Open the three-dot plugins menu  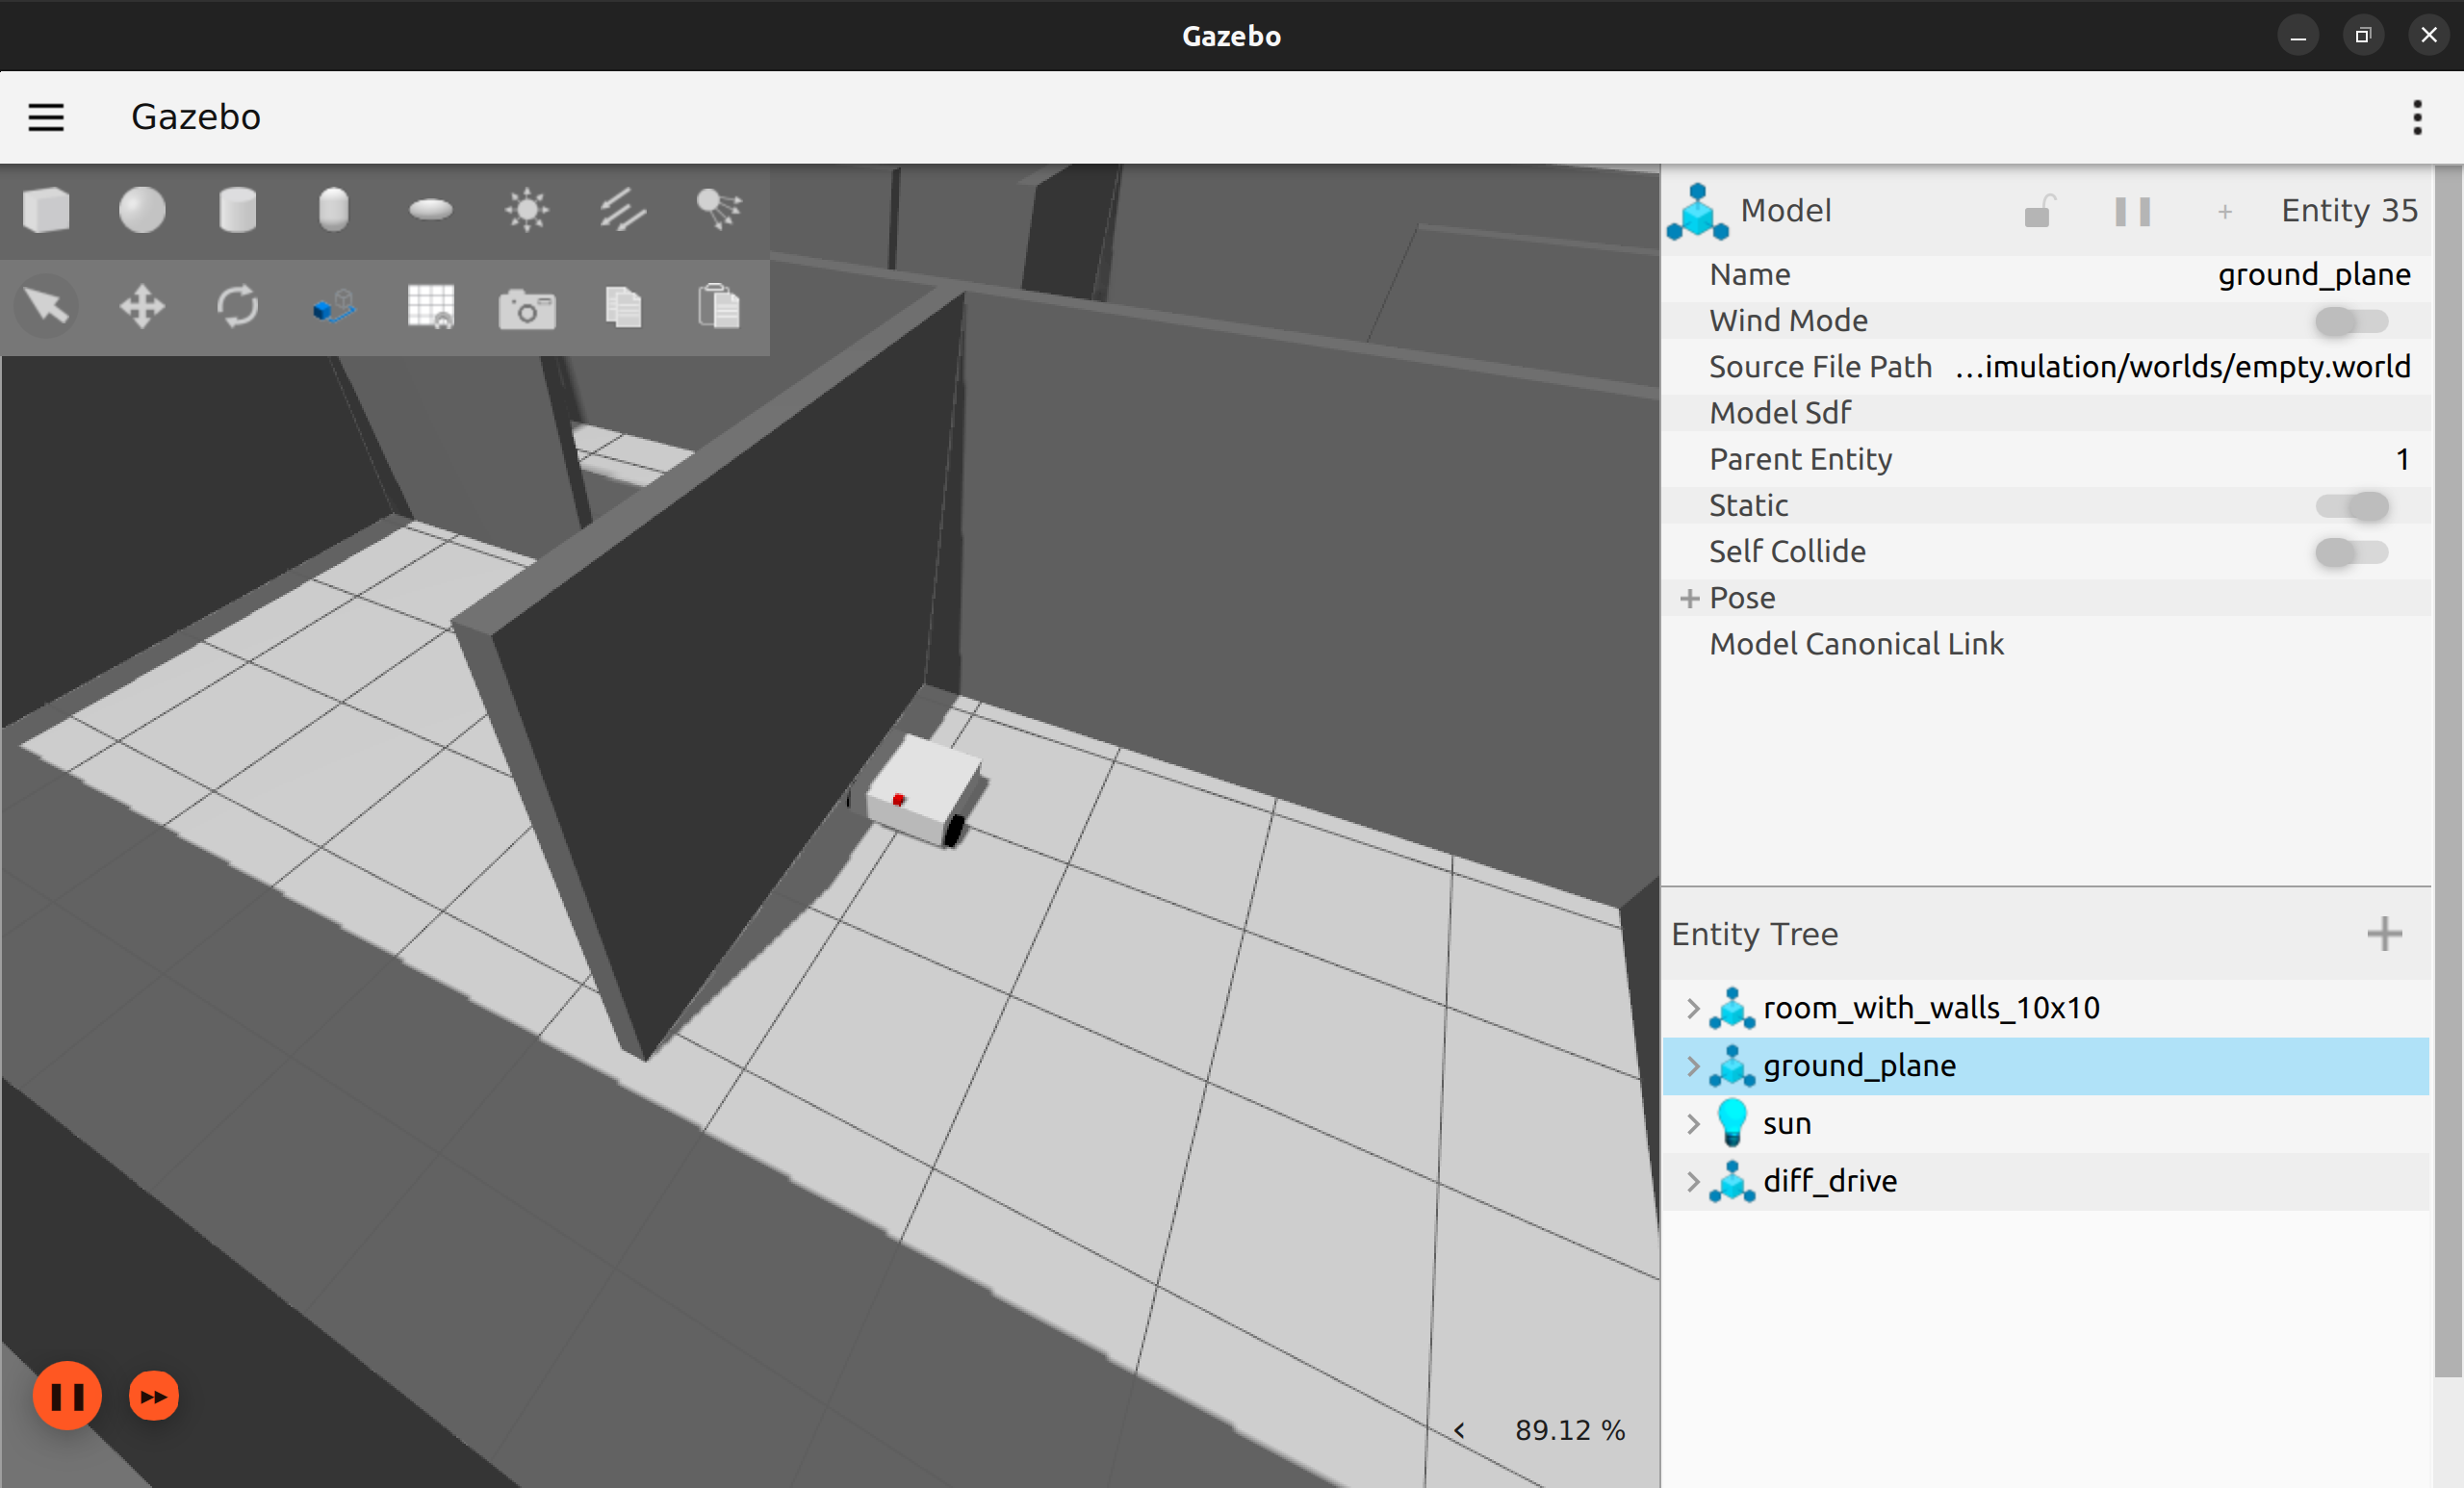[x=2417, y=118]
